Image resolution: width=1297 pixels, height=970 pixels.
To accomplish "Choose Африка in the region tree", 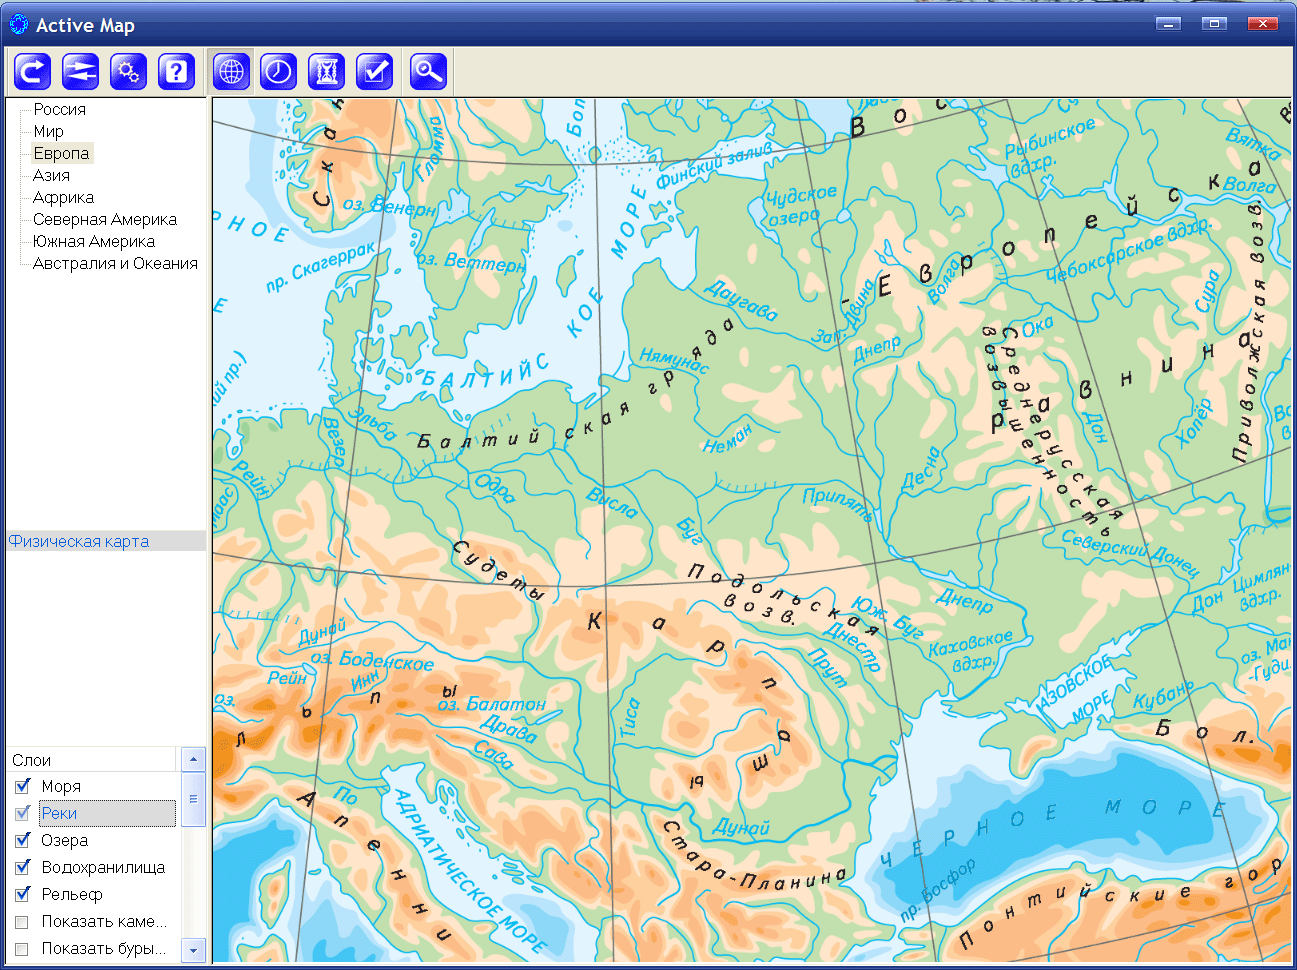I will 63,197.
